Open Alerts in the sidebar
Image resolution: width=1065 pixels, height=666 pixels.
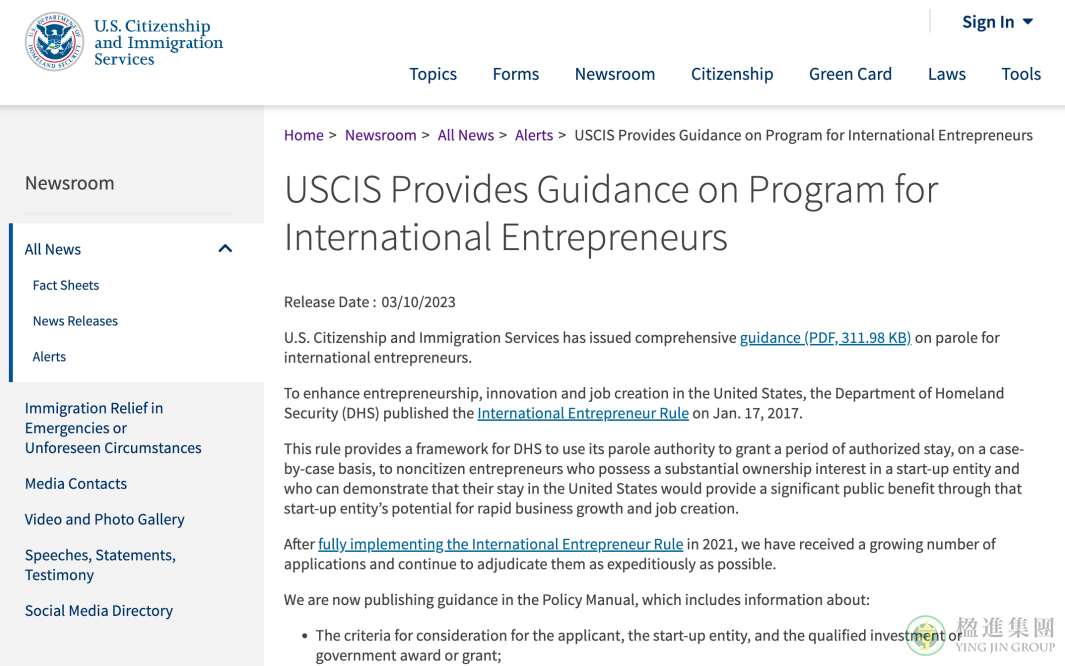[x=50, y=356]
